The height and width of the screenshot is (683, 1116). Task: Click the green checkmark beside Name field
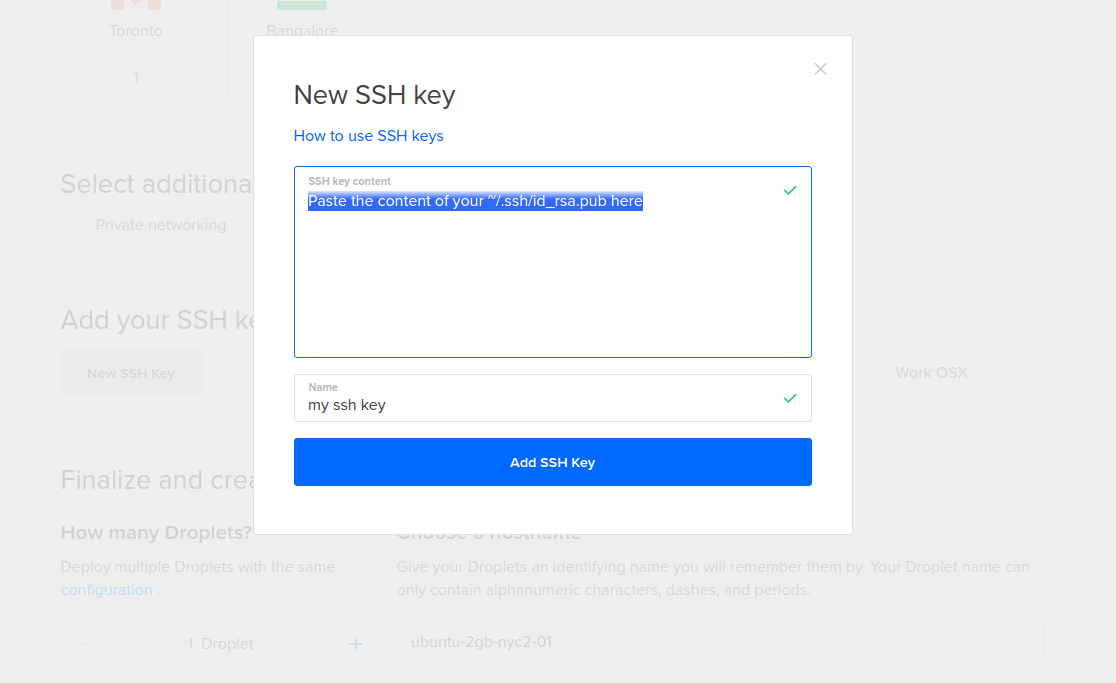790,397
